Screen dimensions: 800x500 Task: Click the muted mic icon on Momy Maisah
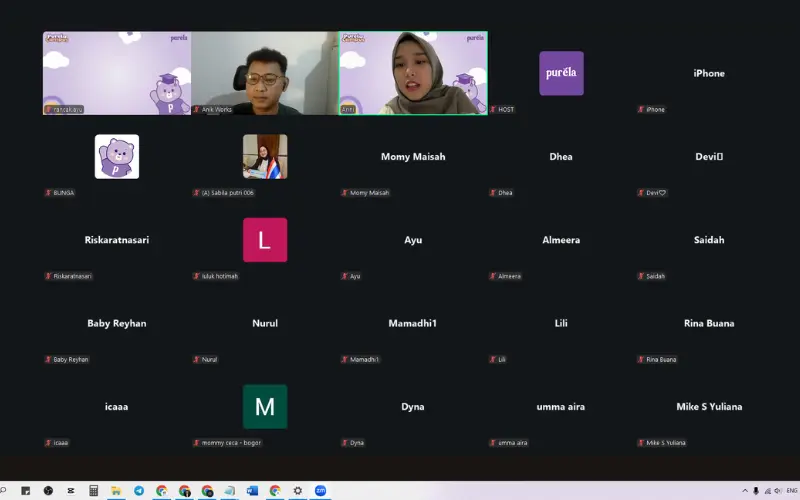pyautogui.click(x=345, y=193)
